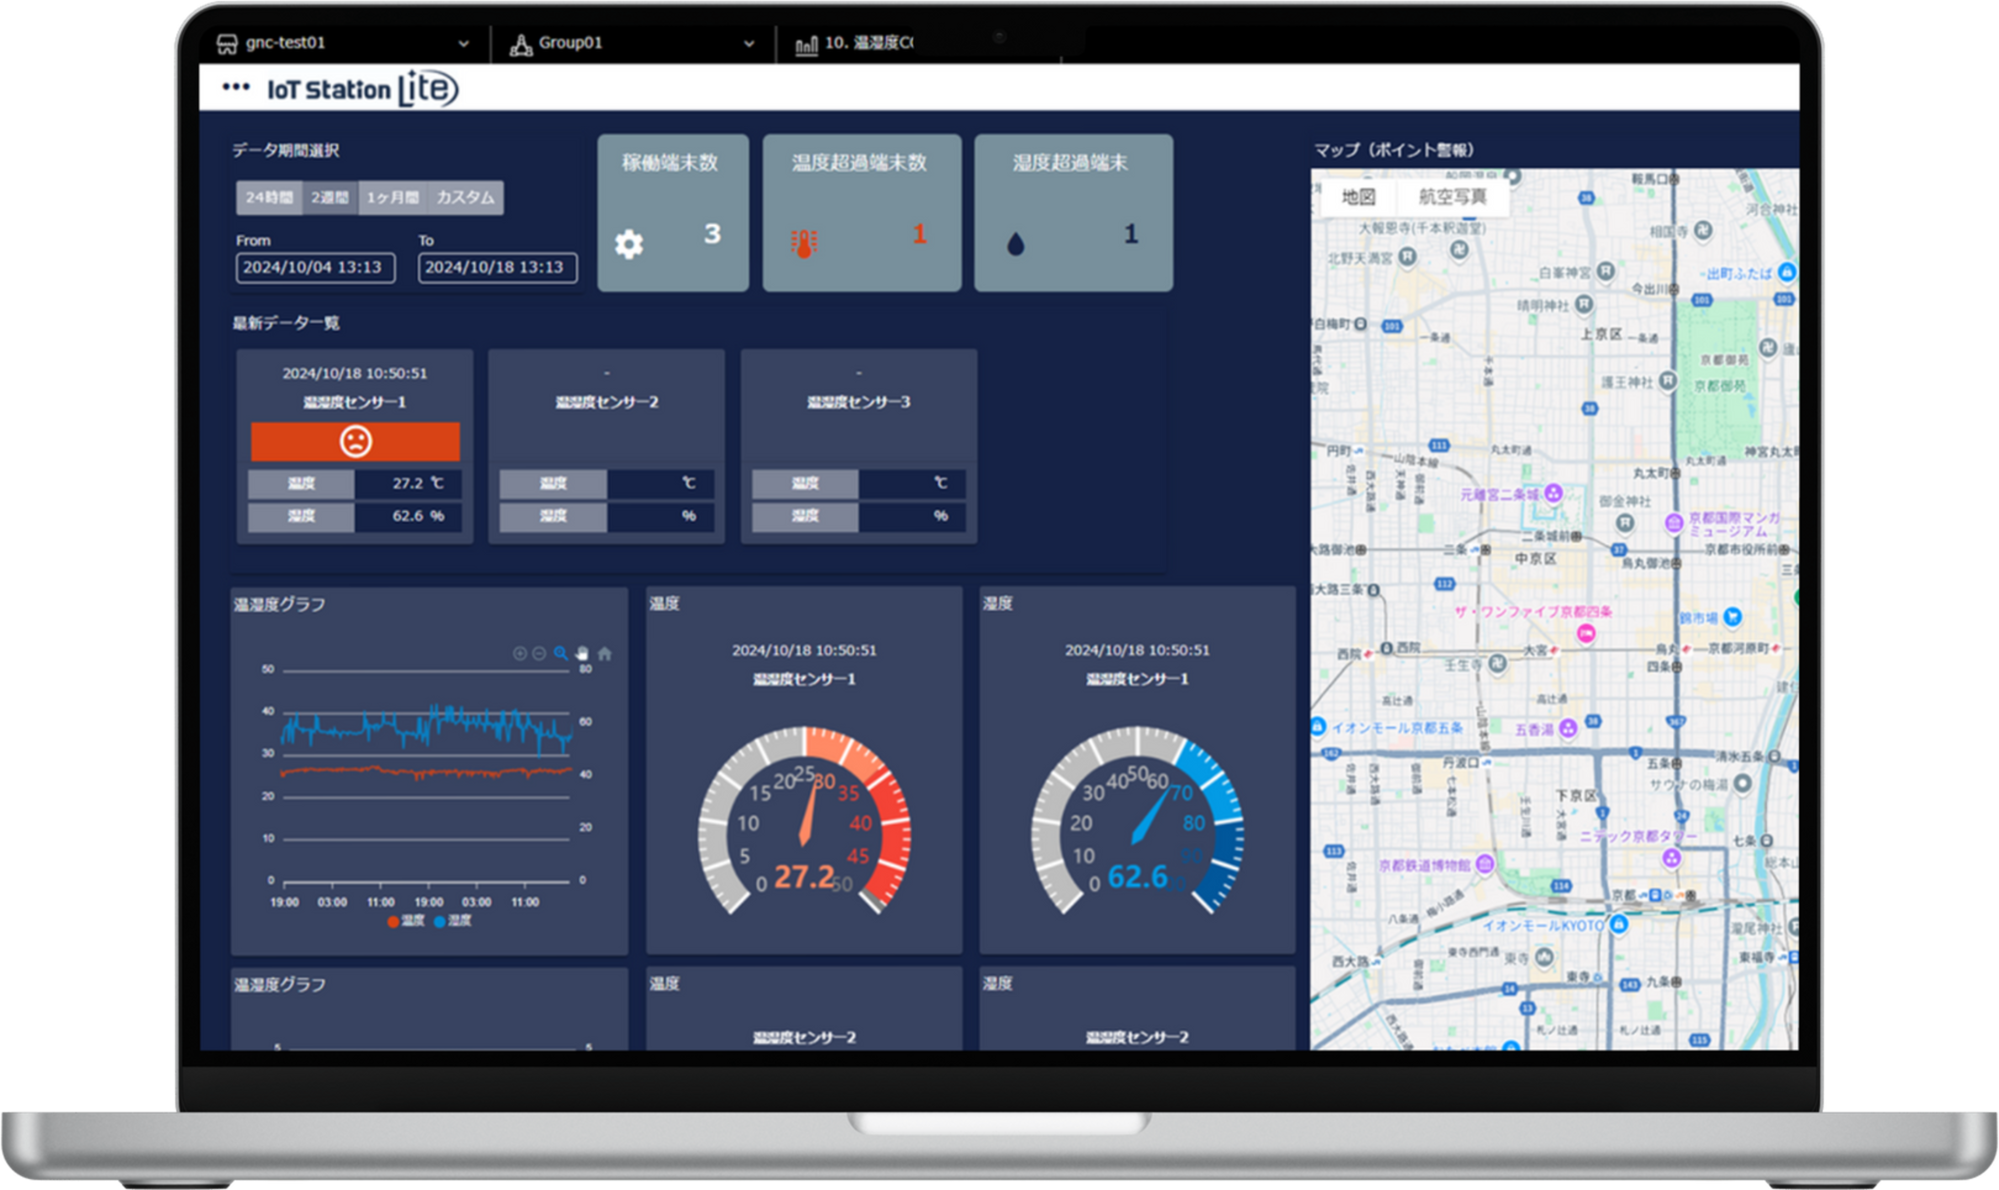The width and height of the screenshot is (1999, 1190).
Task: Click the sad face alert on sensor 1
Action: (355, 441)
